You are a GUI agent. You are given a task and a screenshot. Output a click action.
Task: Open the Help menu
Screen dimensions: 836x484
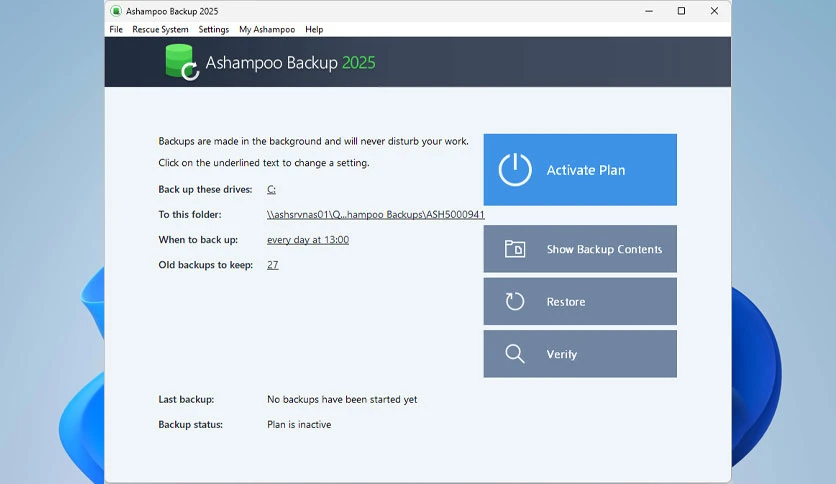coord(314,29)
